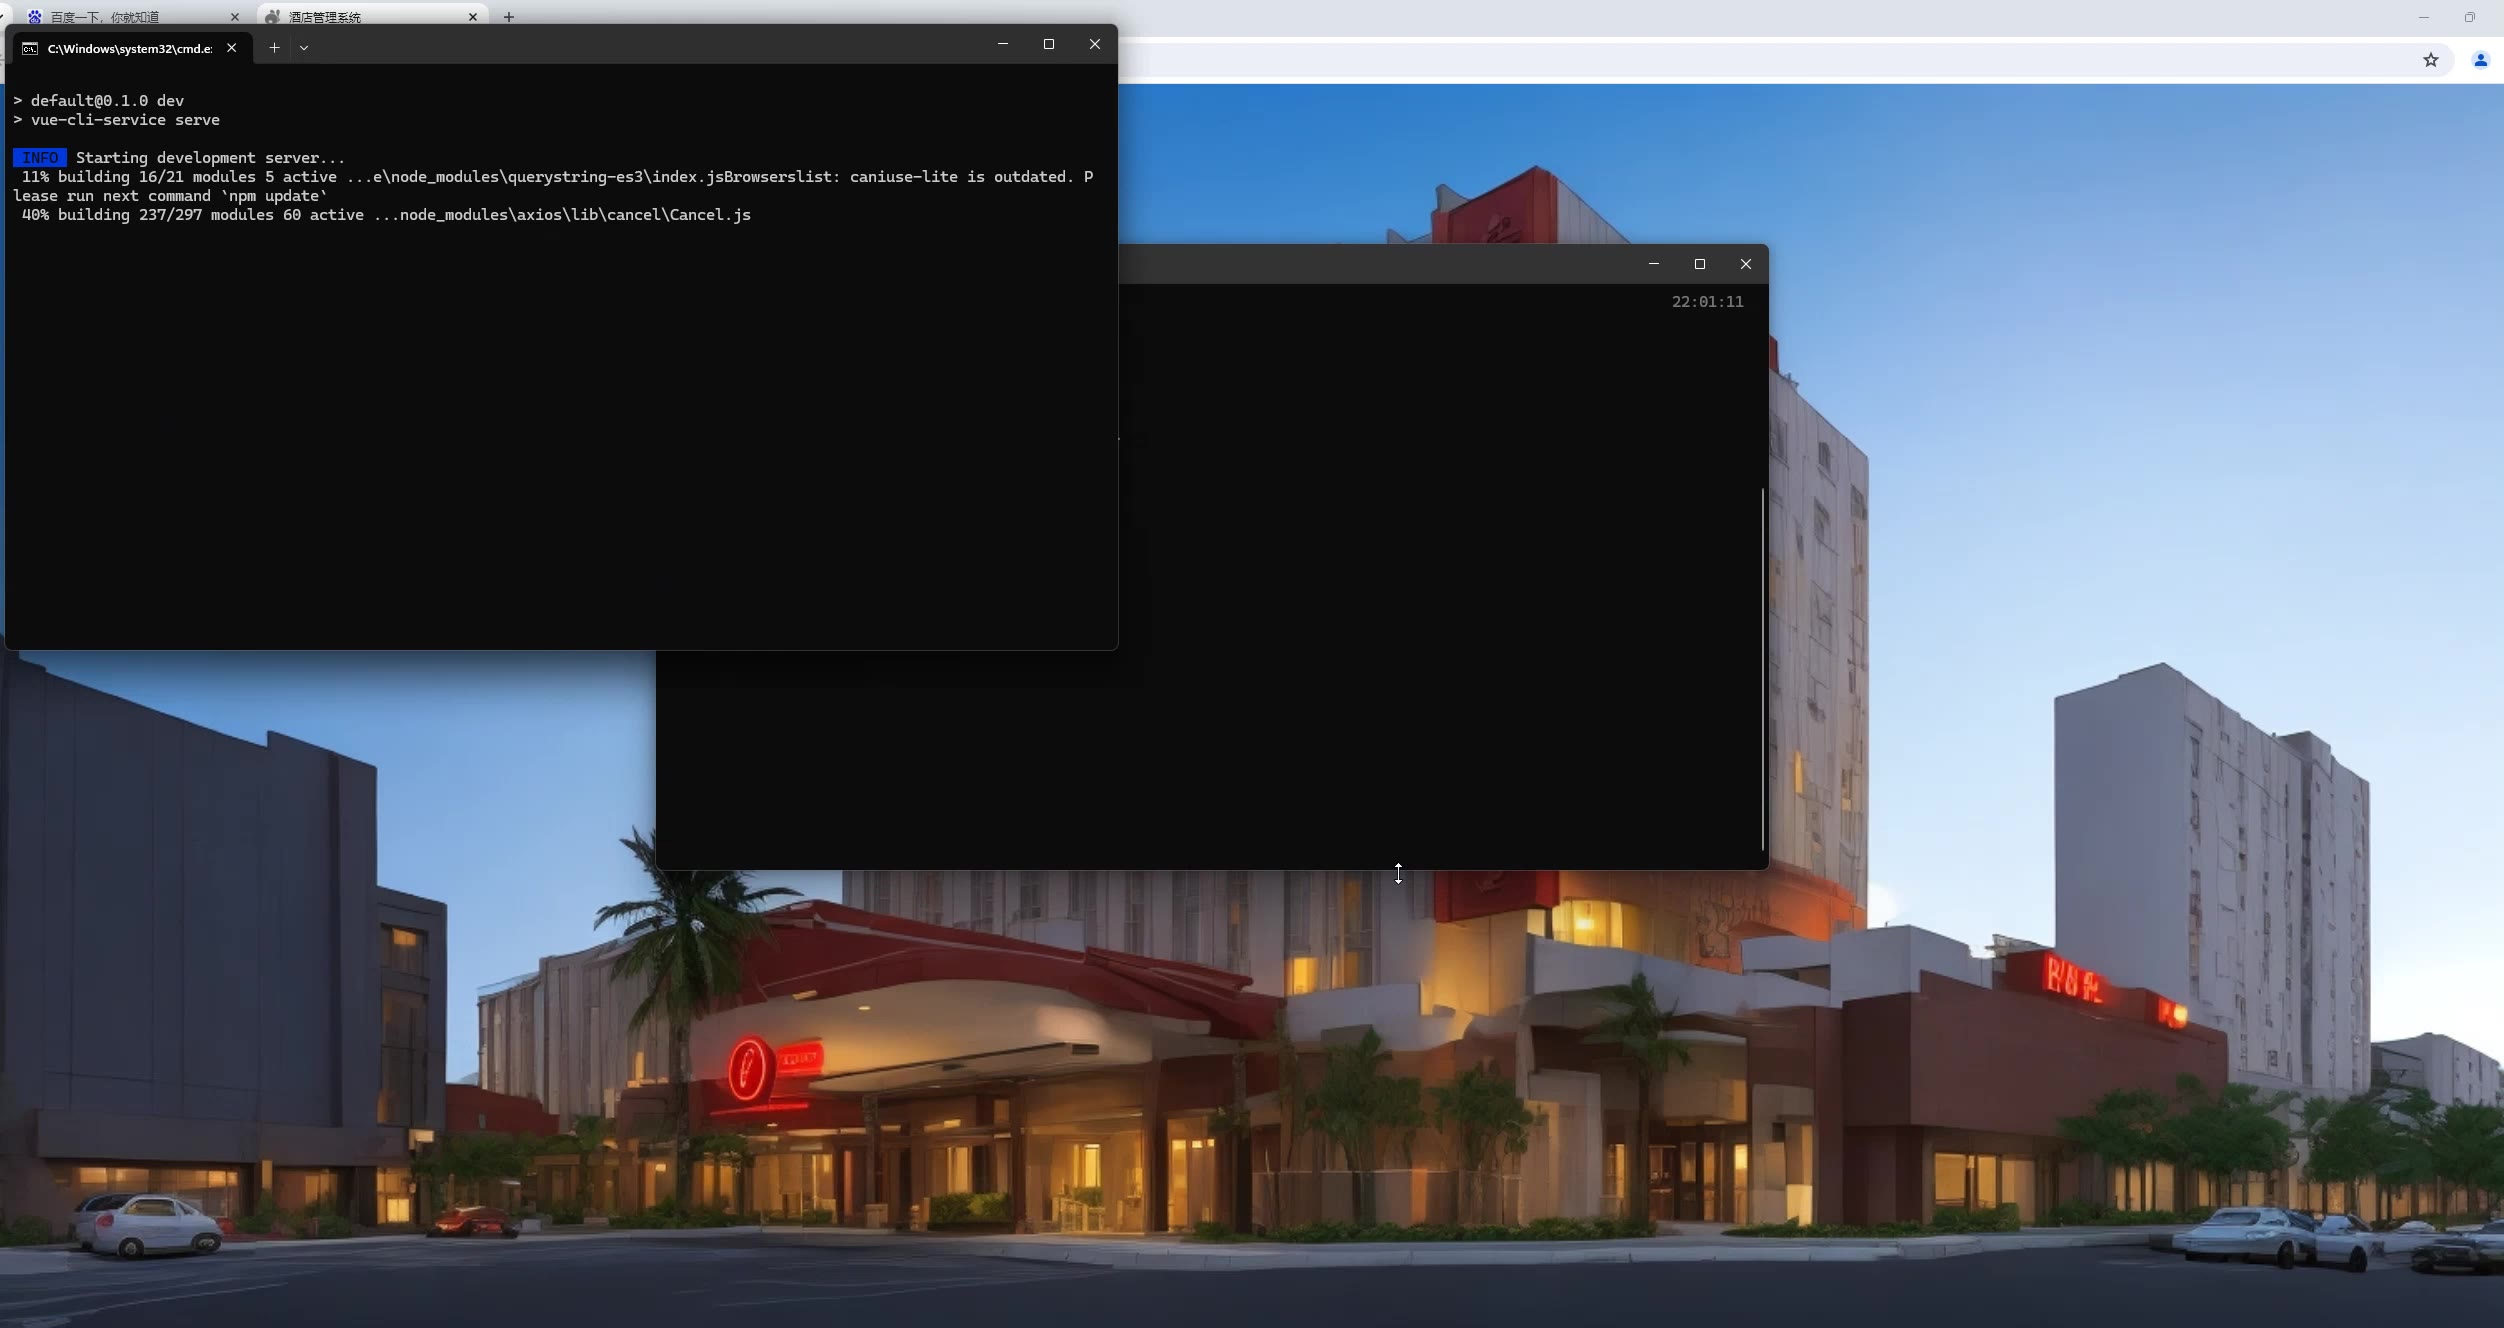
Task: Close the 酒店管理系统 browser tab
Action: 473,17
